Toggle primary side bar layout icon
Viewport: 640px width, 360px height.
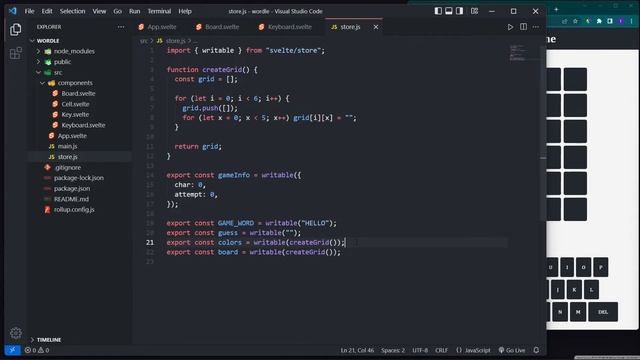(438, 11)
